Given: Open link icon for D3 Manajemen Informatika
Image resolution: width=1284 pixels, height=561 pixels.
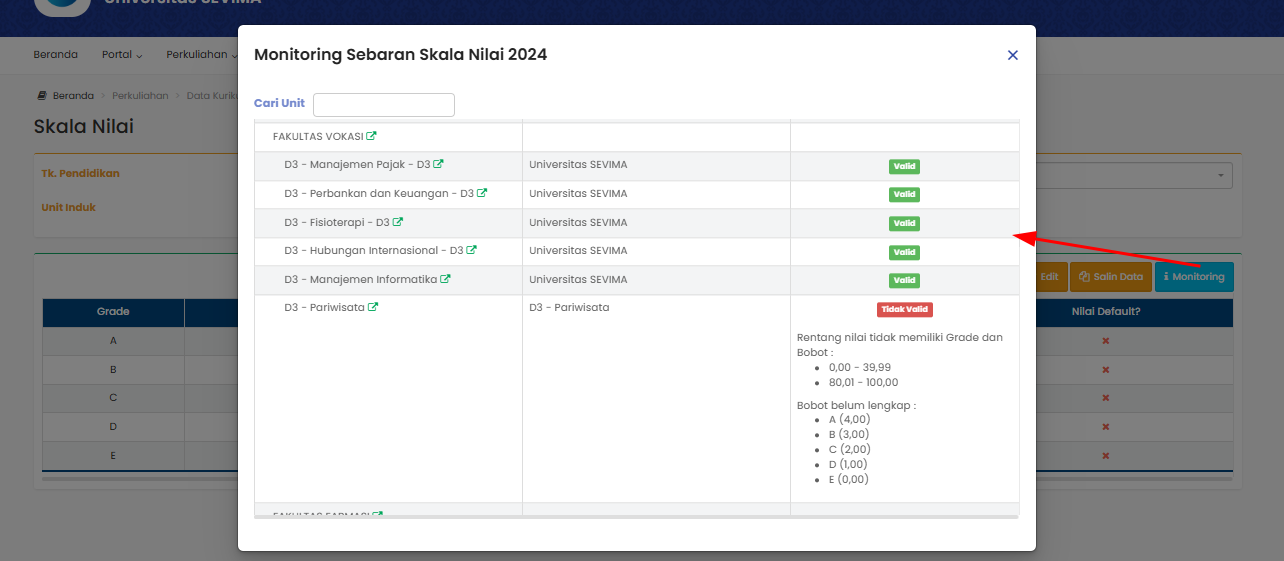Looking at the screenshot, I should pyautogui.click(x=446, y=279).
